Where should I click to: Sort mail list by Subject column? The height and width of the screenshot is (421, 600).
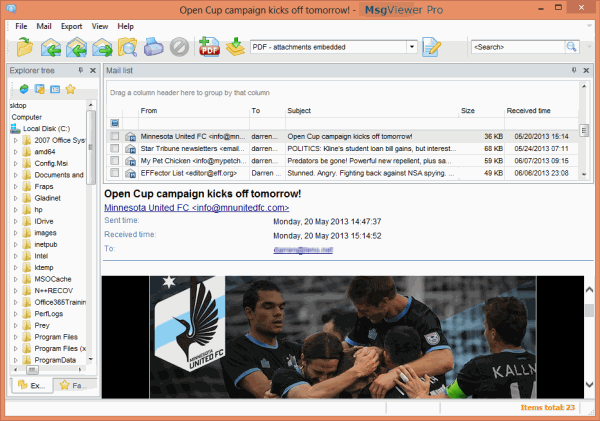[x=372, y=111]
